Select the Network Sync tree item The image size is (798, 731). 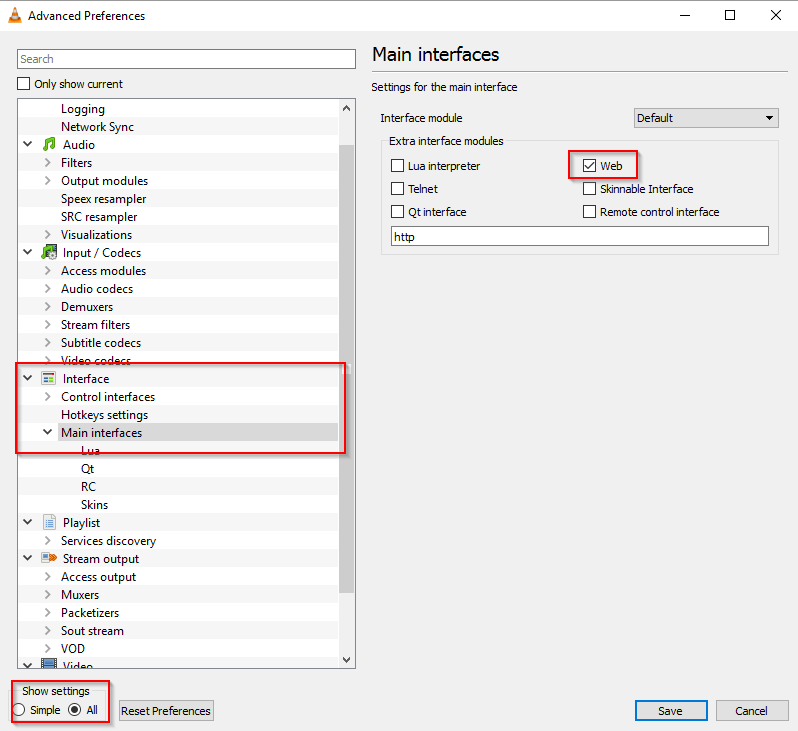coord(97,127)
